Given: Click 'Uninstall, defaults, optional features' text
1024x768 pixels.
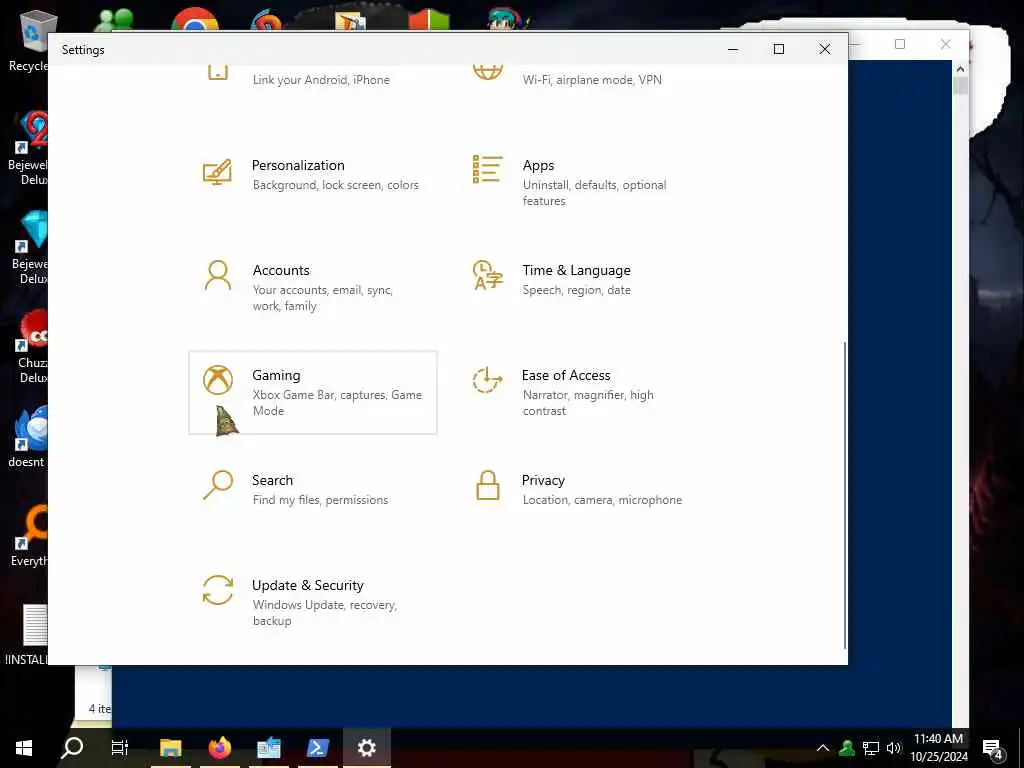Looking at the screenshot, I should tap(594, 193).
